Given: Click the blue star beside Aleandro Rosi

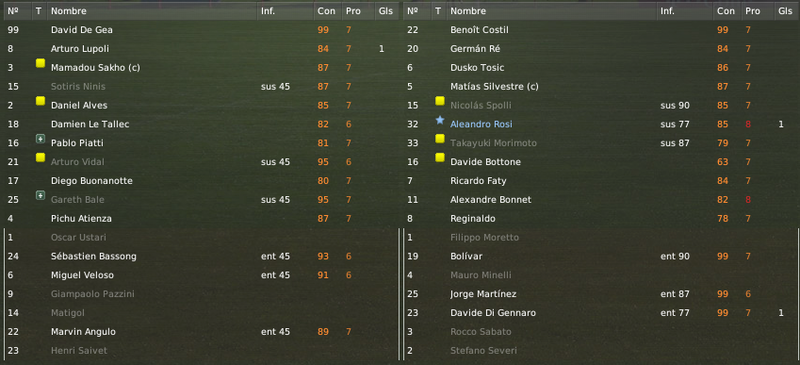Looking at the screenshot, I should [x=440, y=120].
